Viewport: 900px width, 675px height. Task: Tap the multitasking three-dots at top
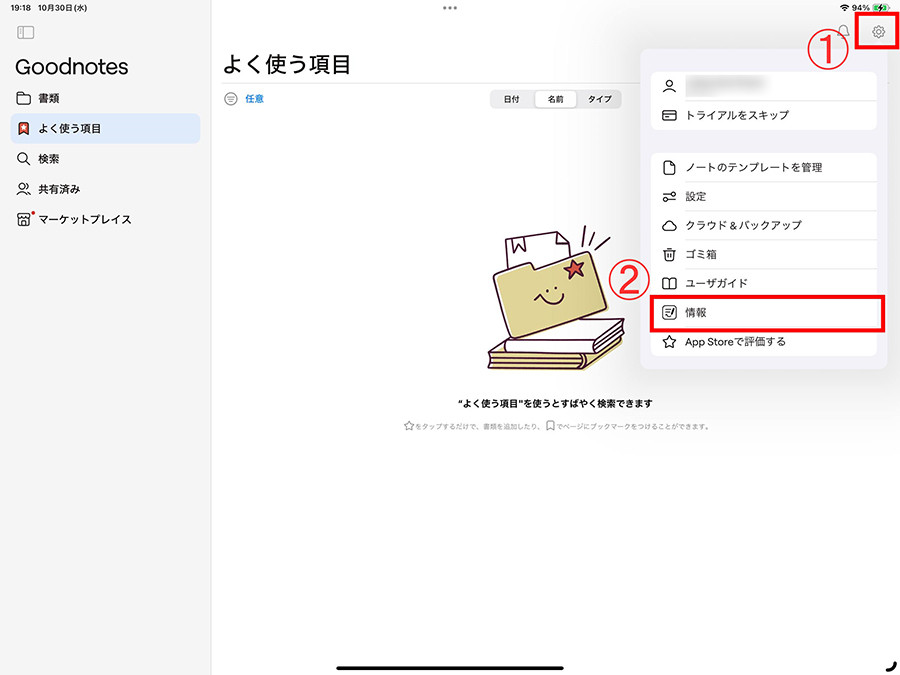(x=450, y=8)
